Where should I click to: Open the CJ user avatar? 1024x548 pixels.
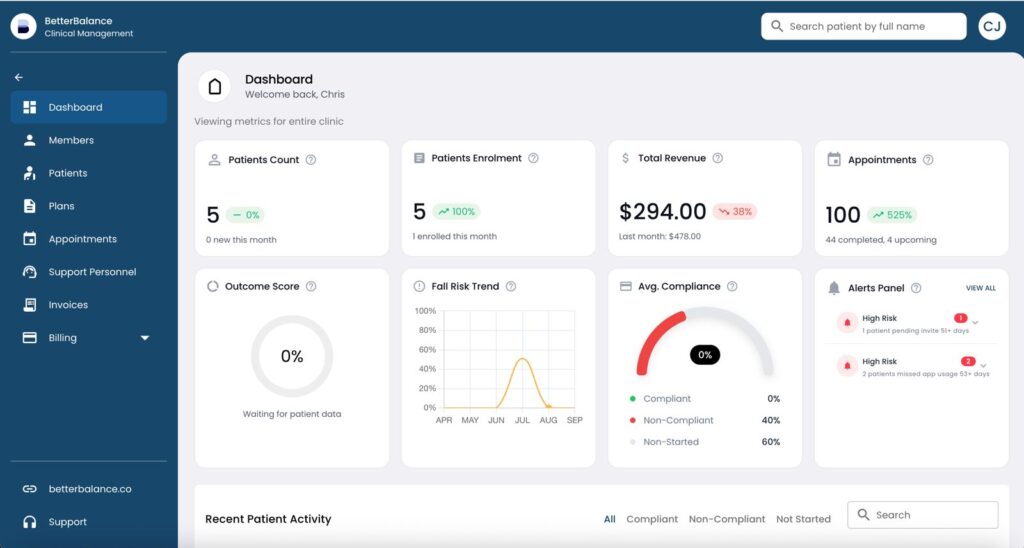(992, 27)
